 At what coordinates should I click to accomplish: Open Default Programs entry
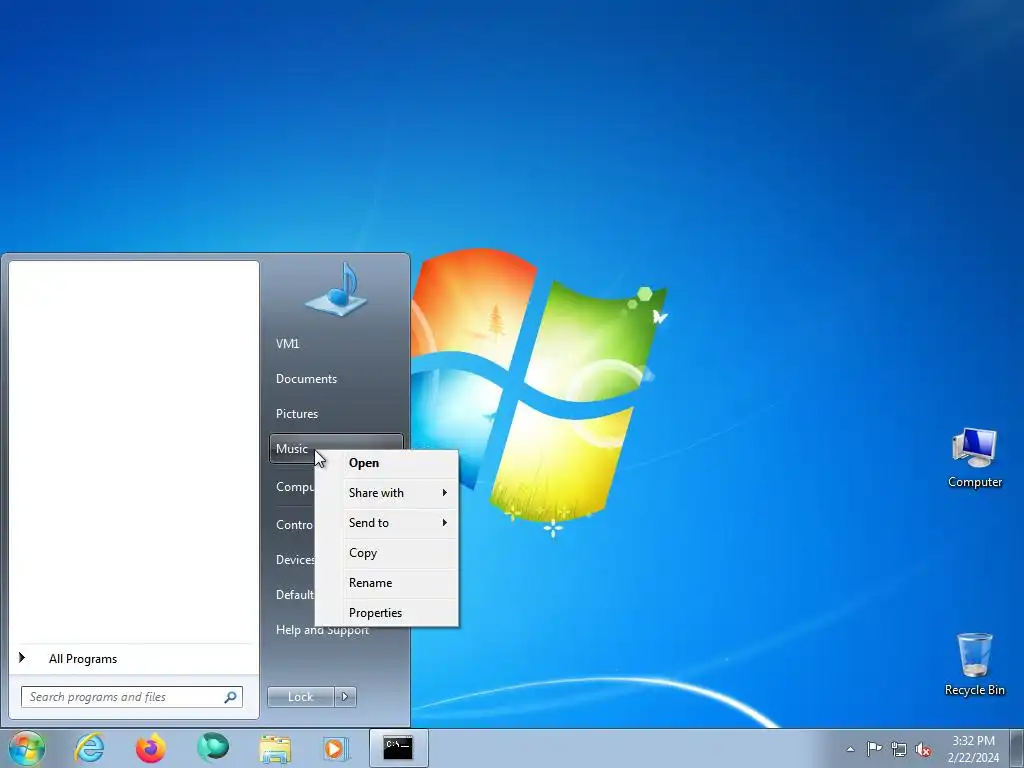coord(295,595)
